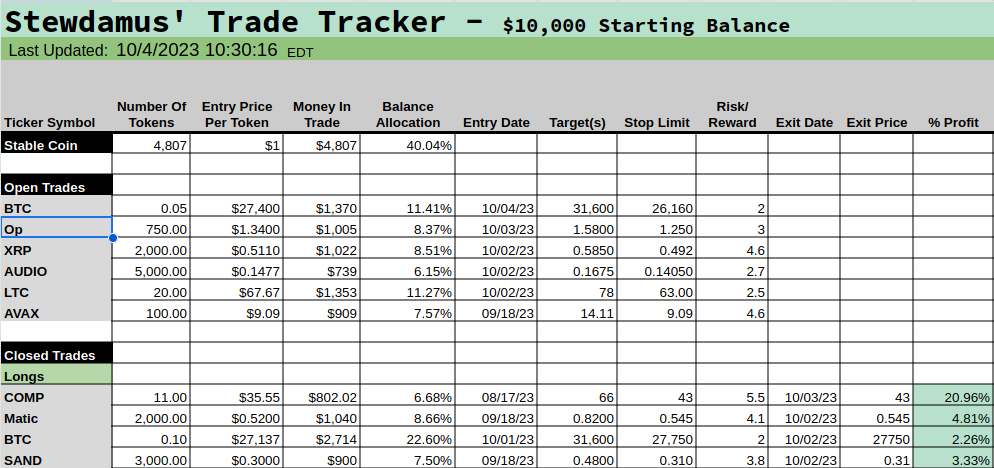Click the $27,400 BTC entry price cell
Image resolution: width=994 pixels, height=468 pixels.
point(236,208)
